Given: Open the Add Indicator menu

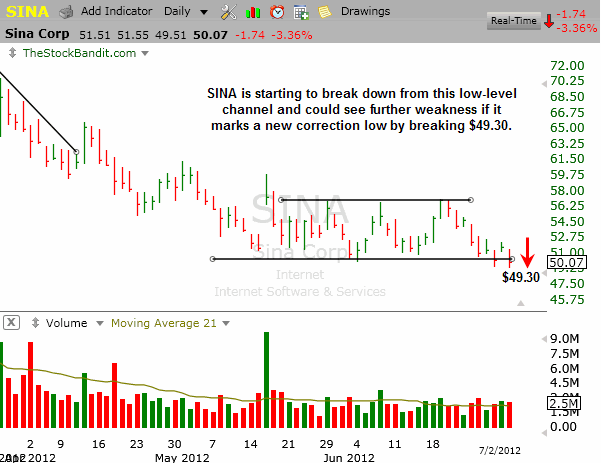Looking at the screenshot, I should pyautogui.click(x=117, y=11).
